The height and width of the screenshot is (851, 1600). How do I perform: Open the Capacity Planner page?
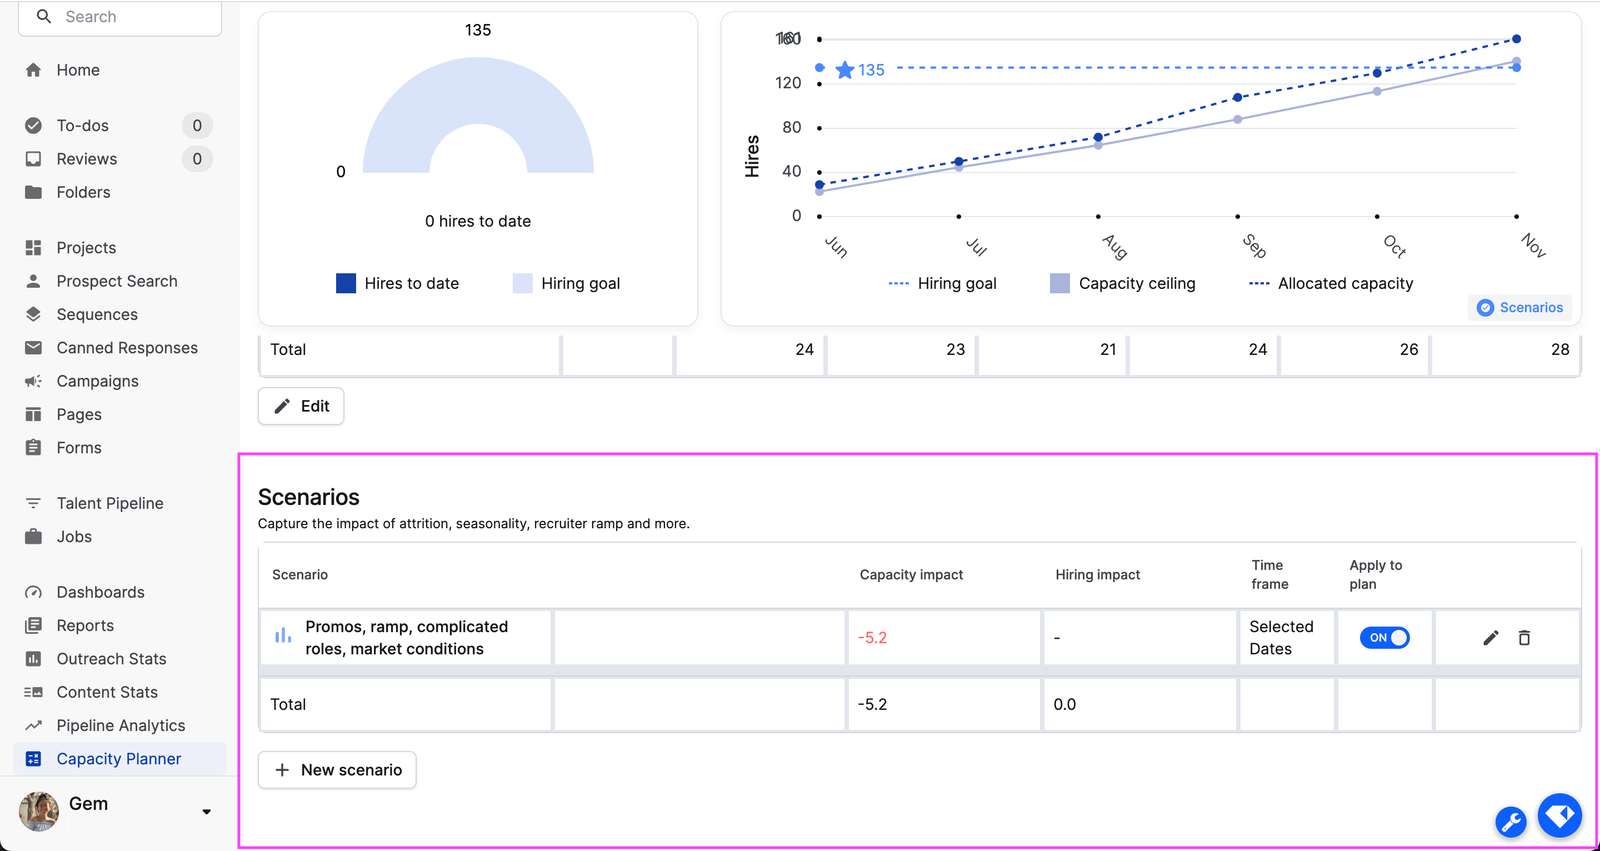point(119,759)
